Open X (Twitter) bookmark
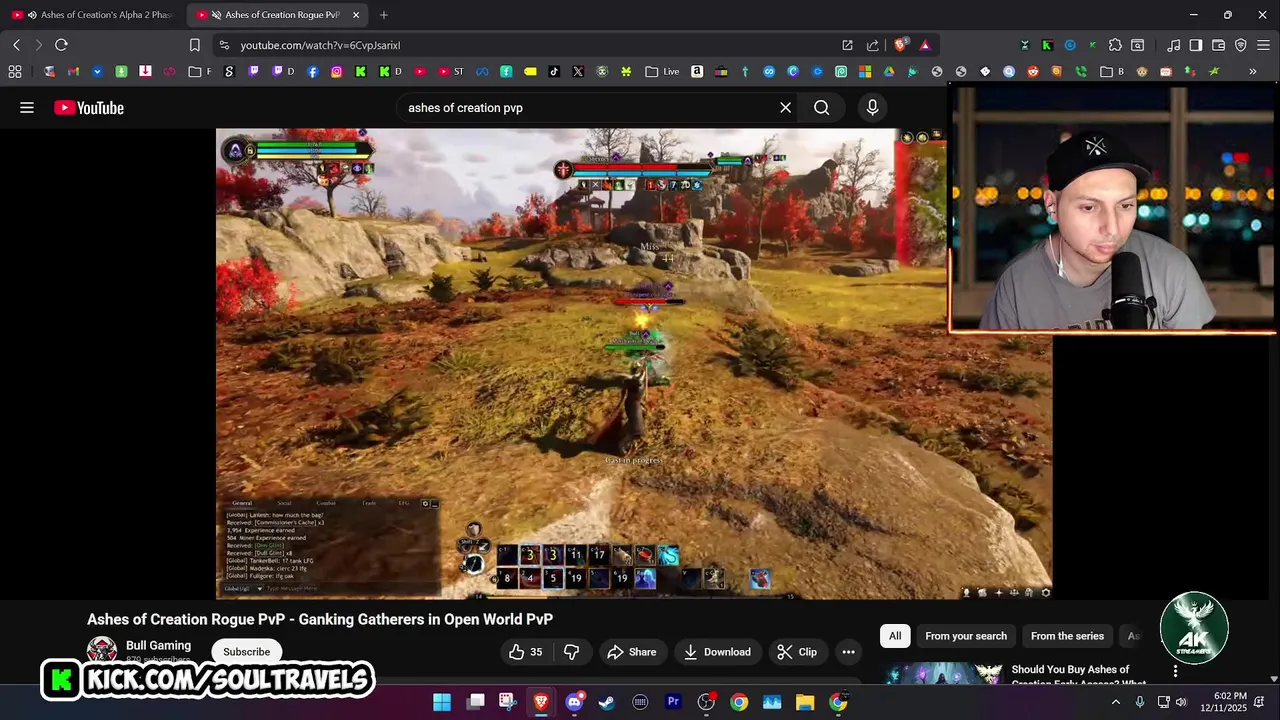This screenshot has height=720, width=1280. 578,72
